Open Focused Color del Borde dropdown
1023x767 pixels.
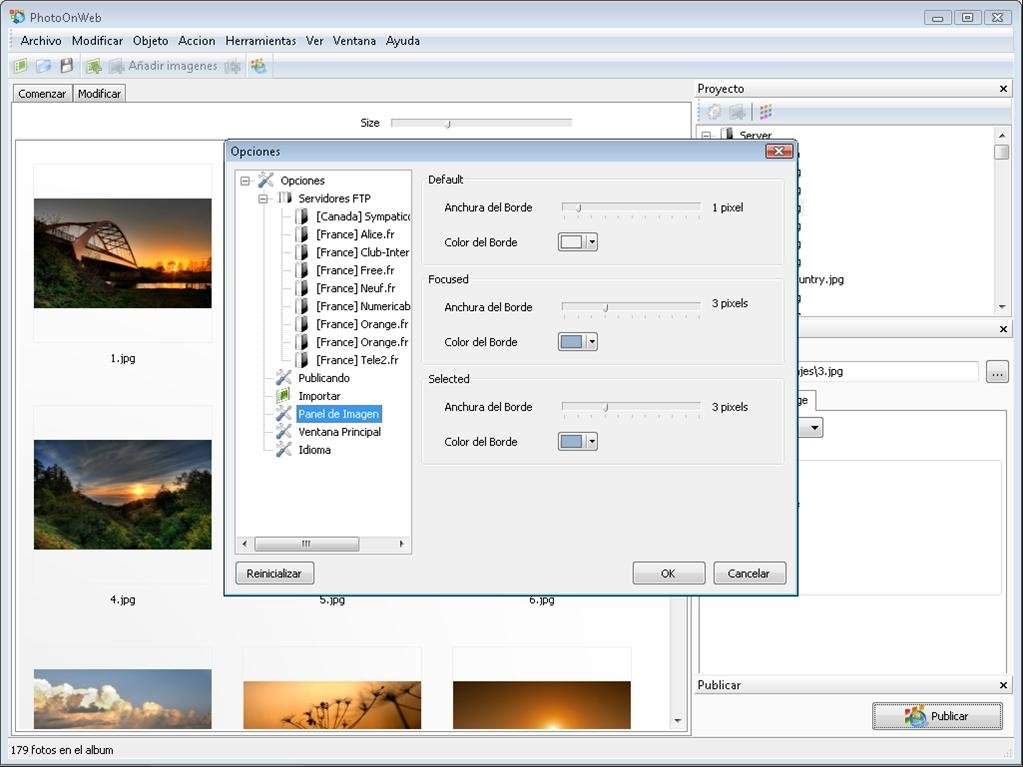pyautogui.click(x=592, y=342)
